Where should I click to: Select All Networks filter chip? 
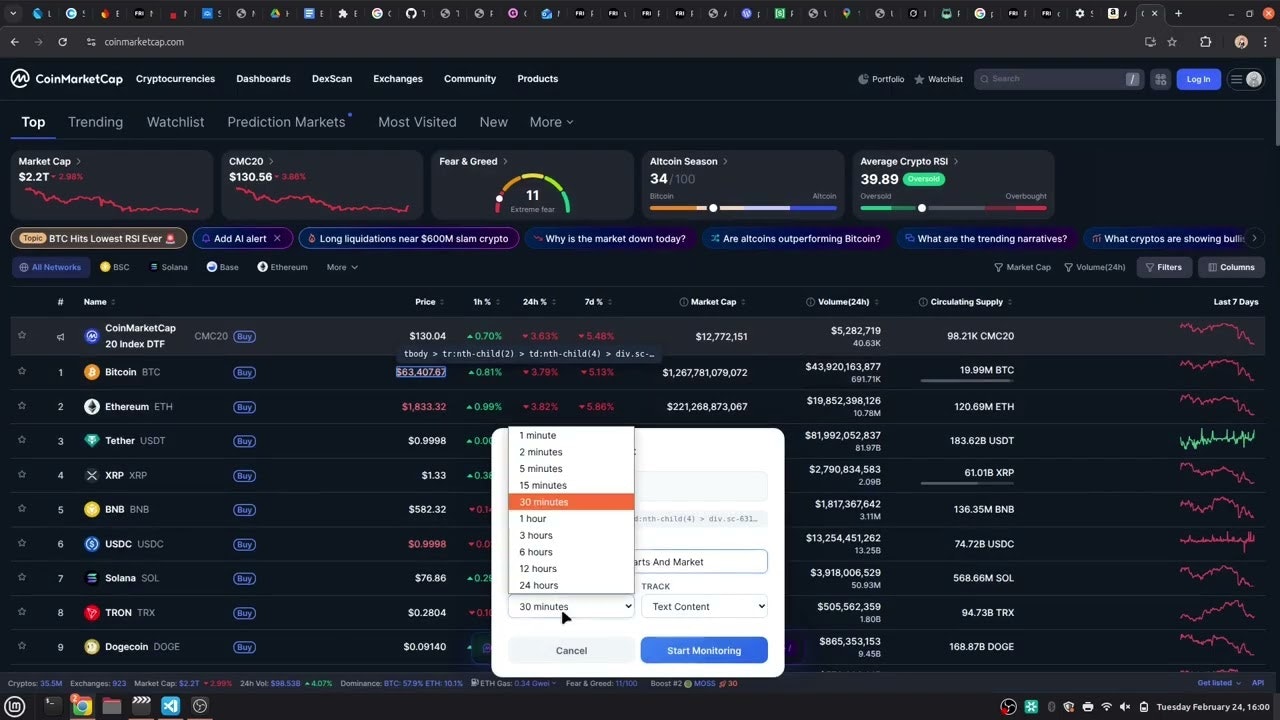click(x=50, y=267)
